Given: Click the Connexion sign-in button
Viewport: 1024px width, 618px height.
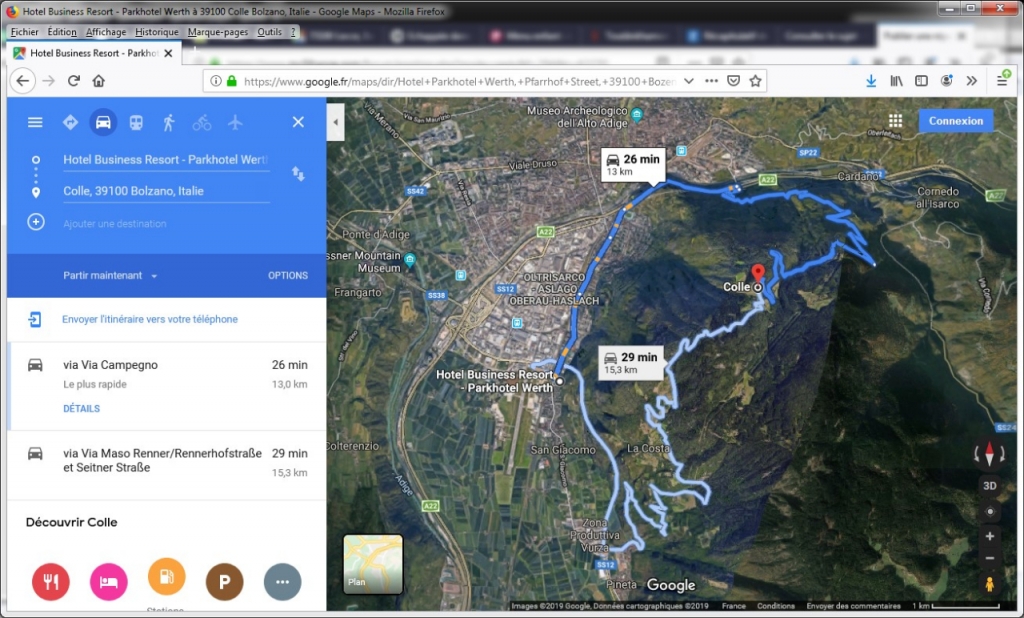Looking at the screenshot, I should 956,121.
